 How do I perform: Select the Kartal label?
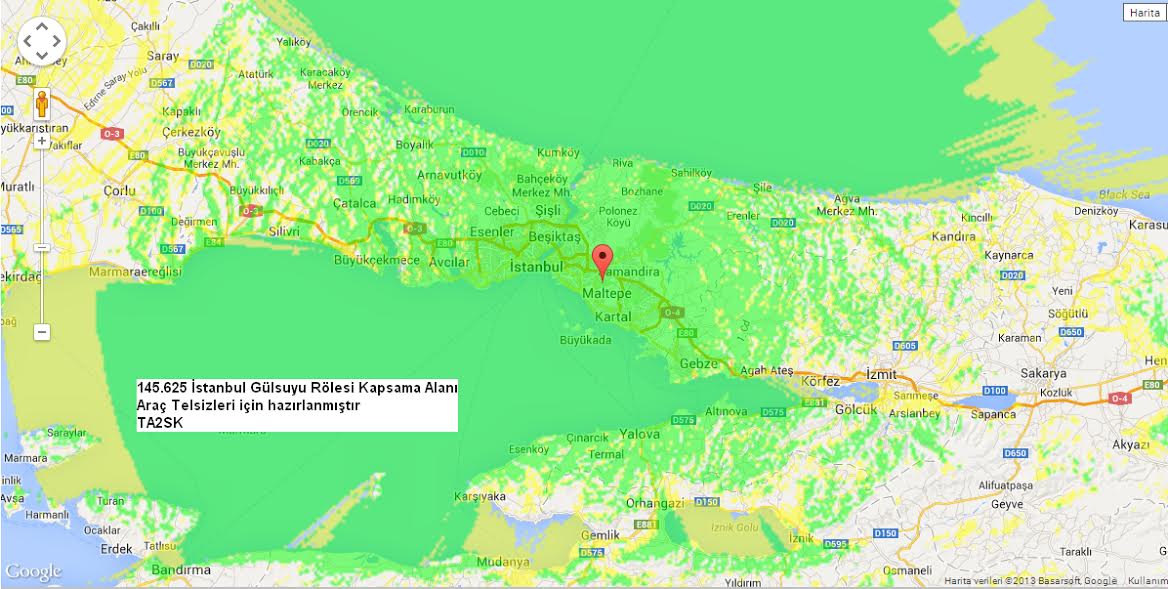pos(613,317)
